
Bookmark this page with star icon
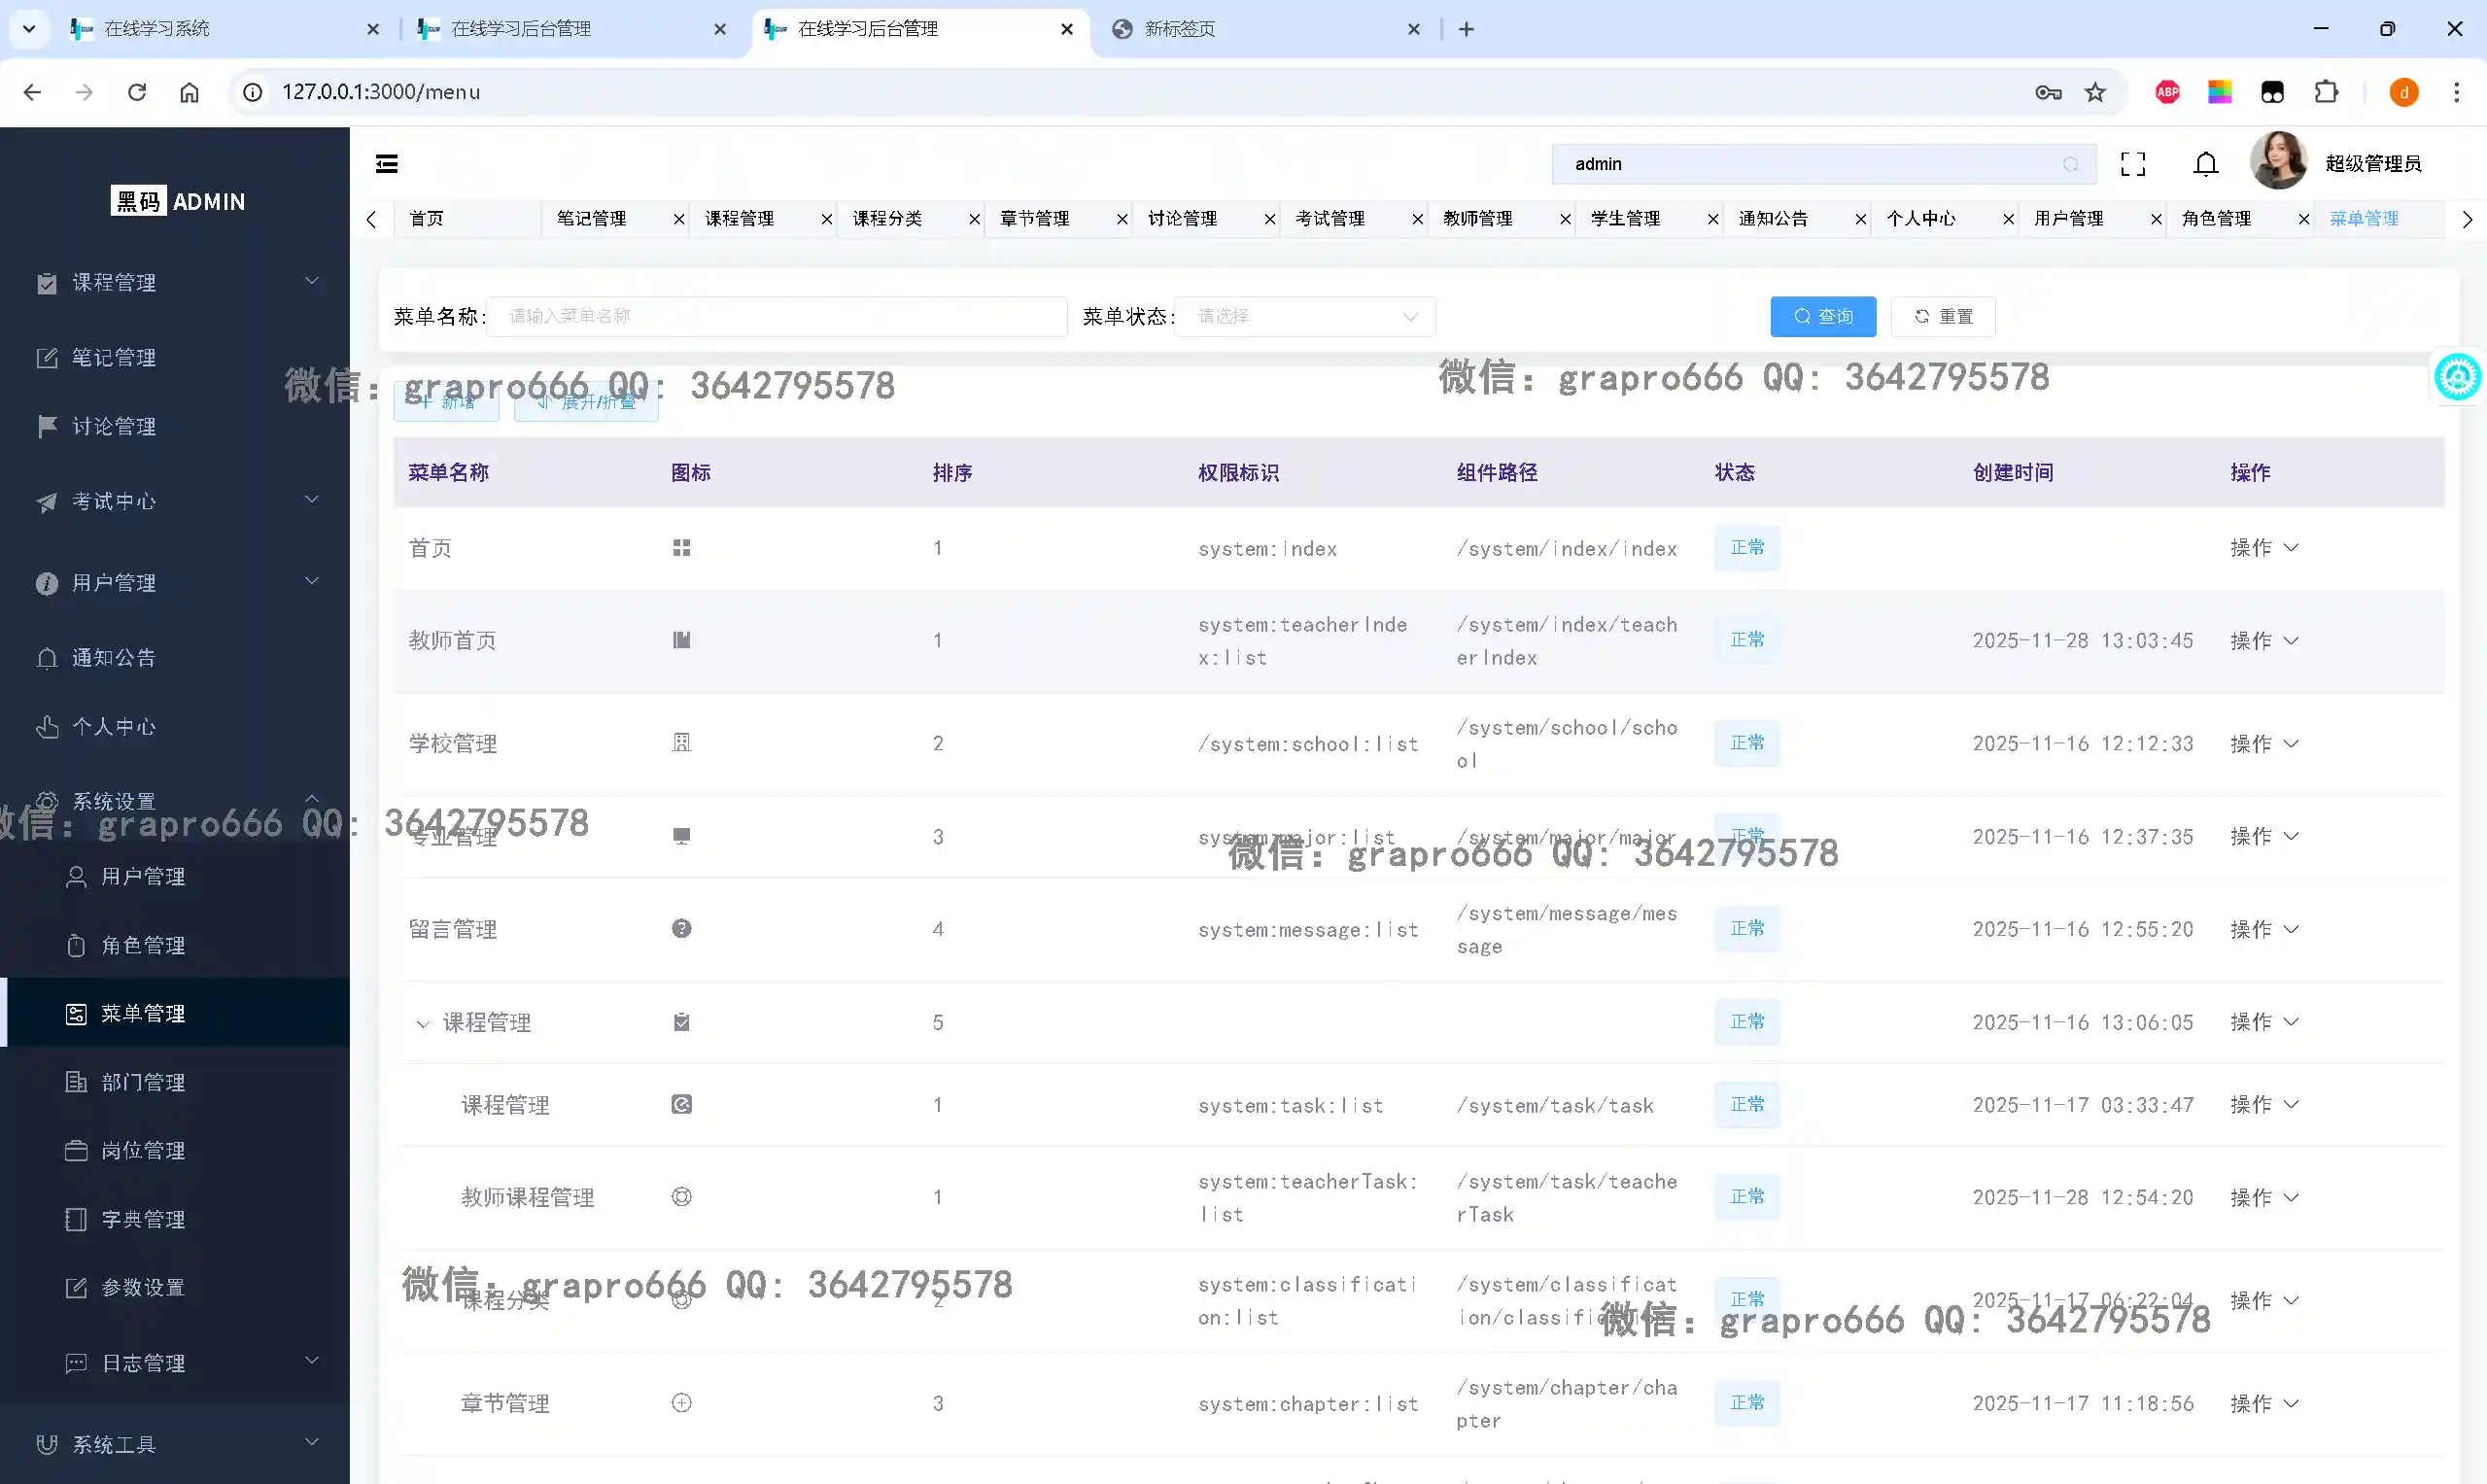(2095, 92)
